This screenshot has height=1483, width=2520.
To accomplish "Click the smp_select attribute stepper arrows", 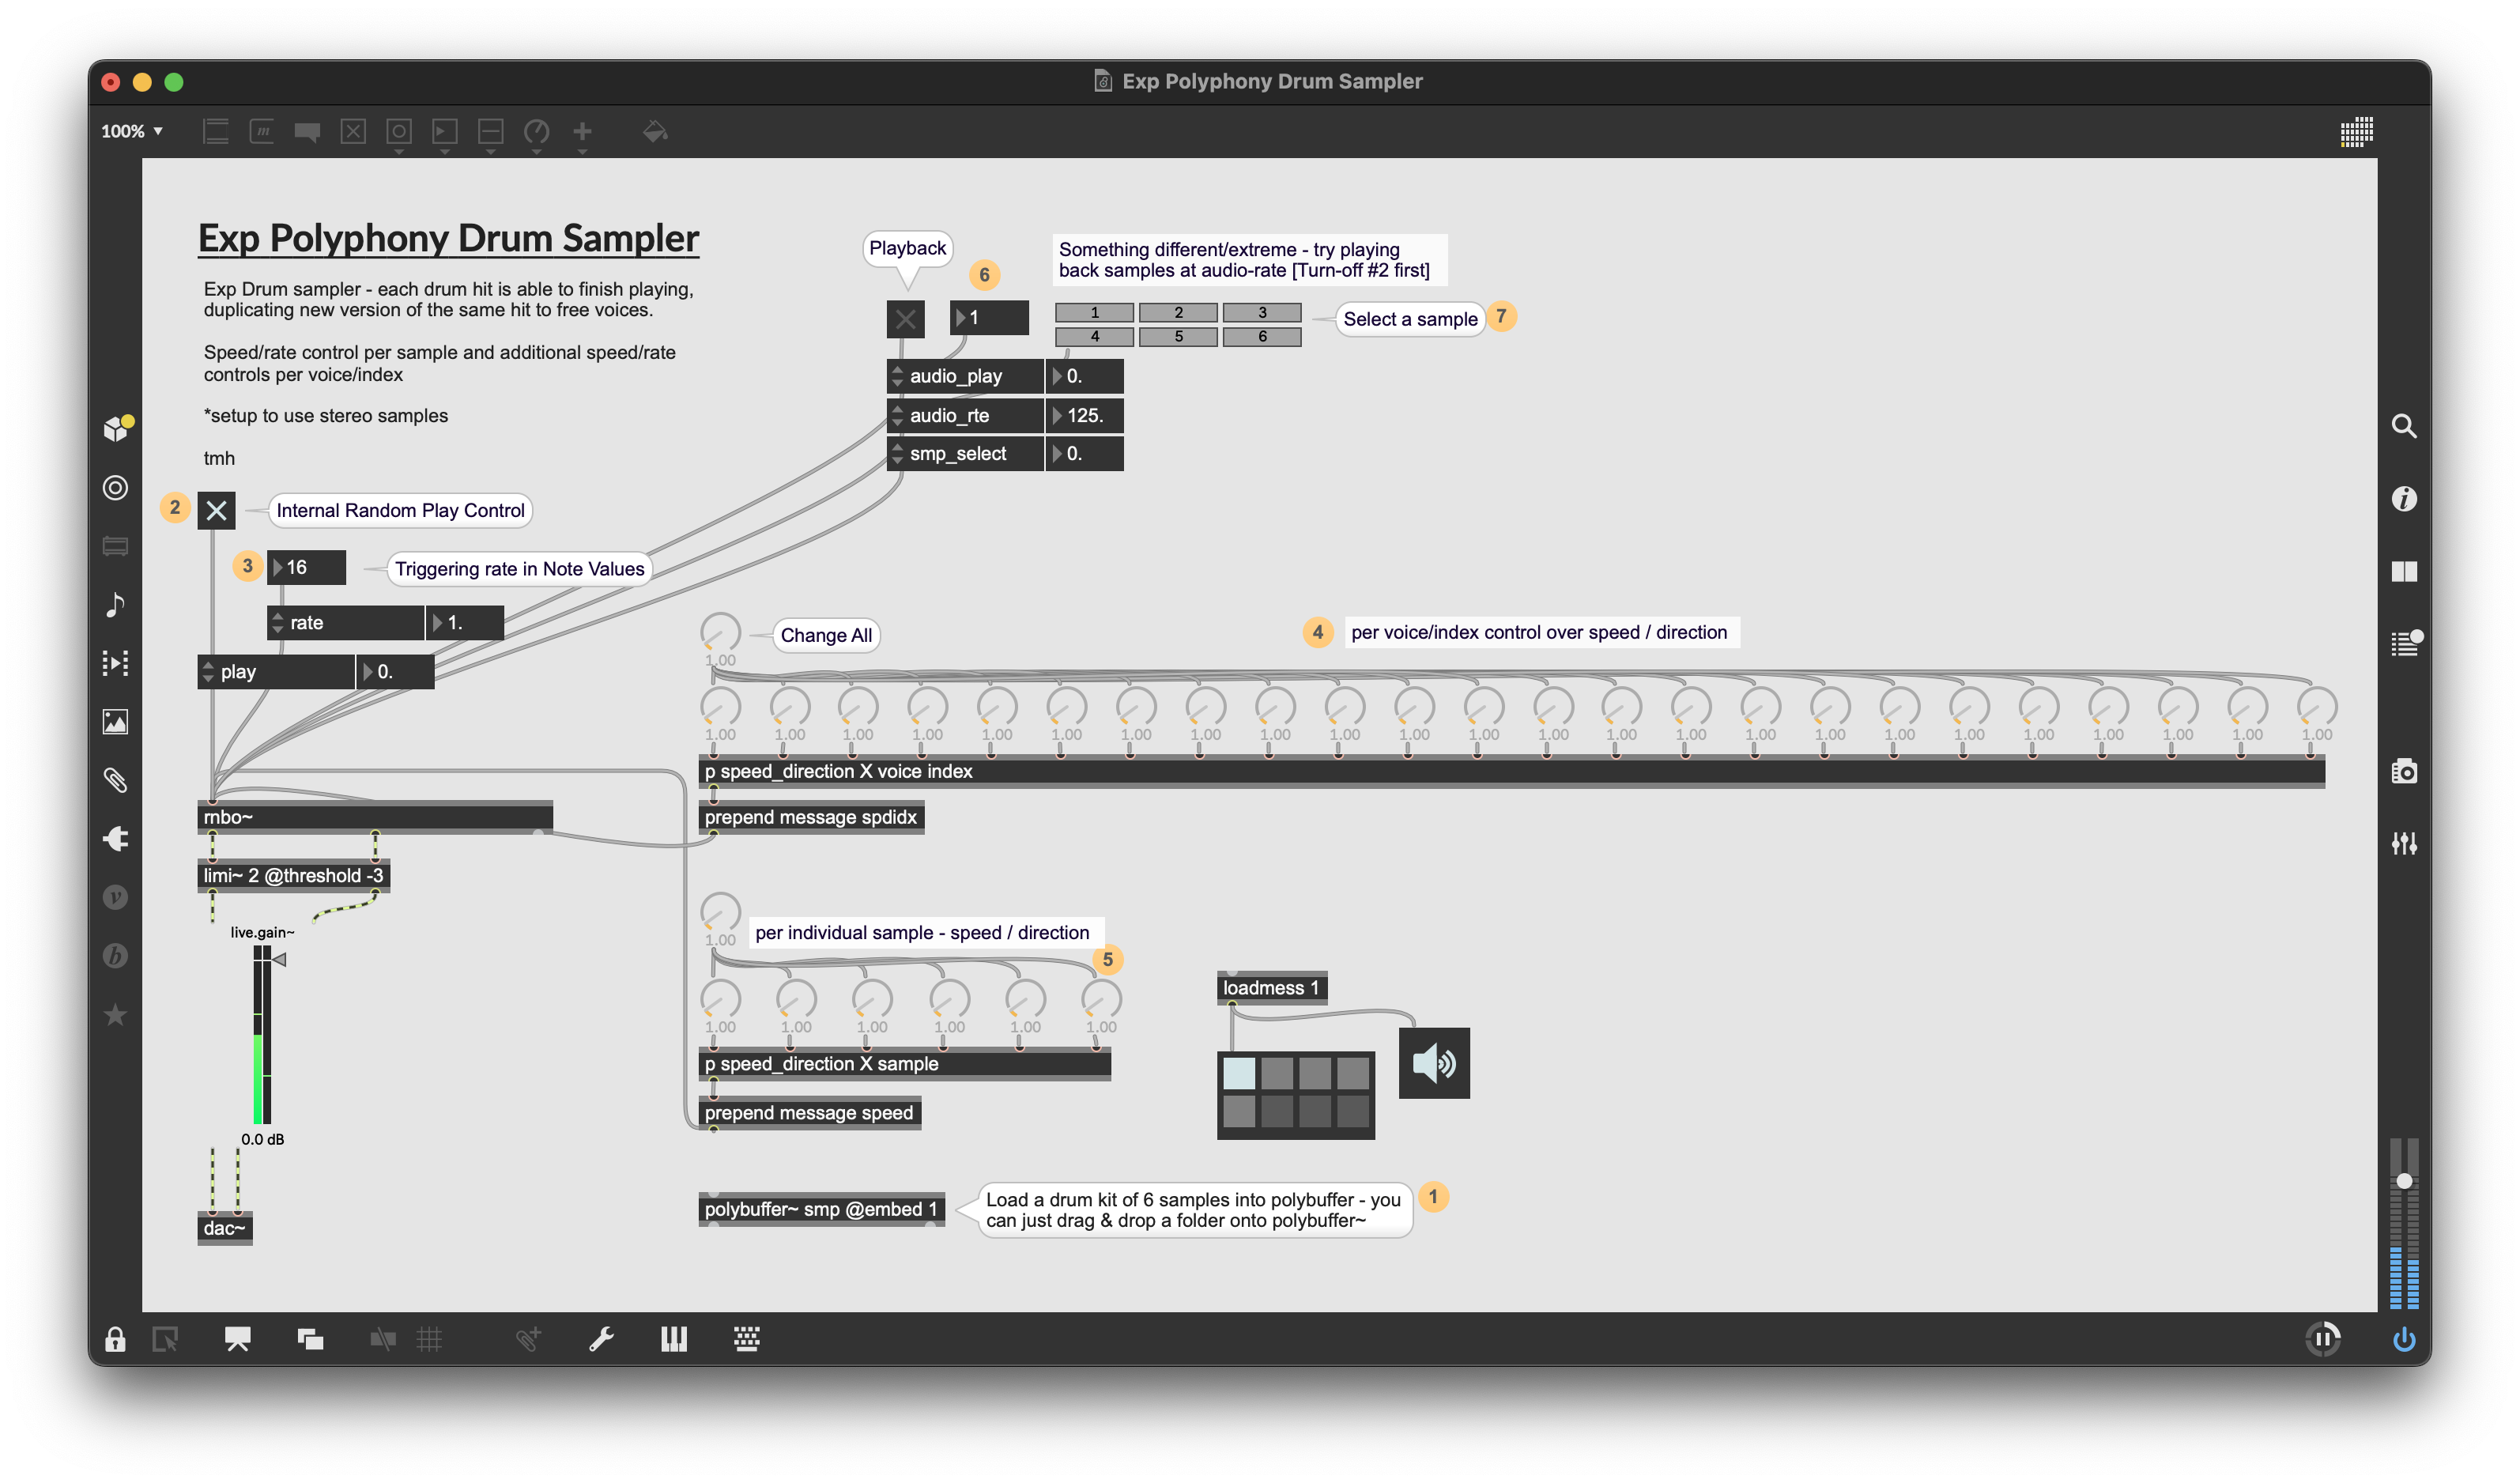I will click(897, 453).
